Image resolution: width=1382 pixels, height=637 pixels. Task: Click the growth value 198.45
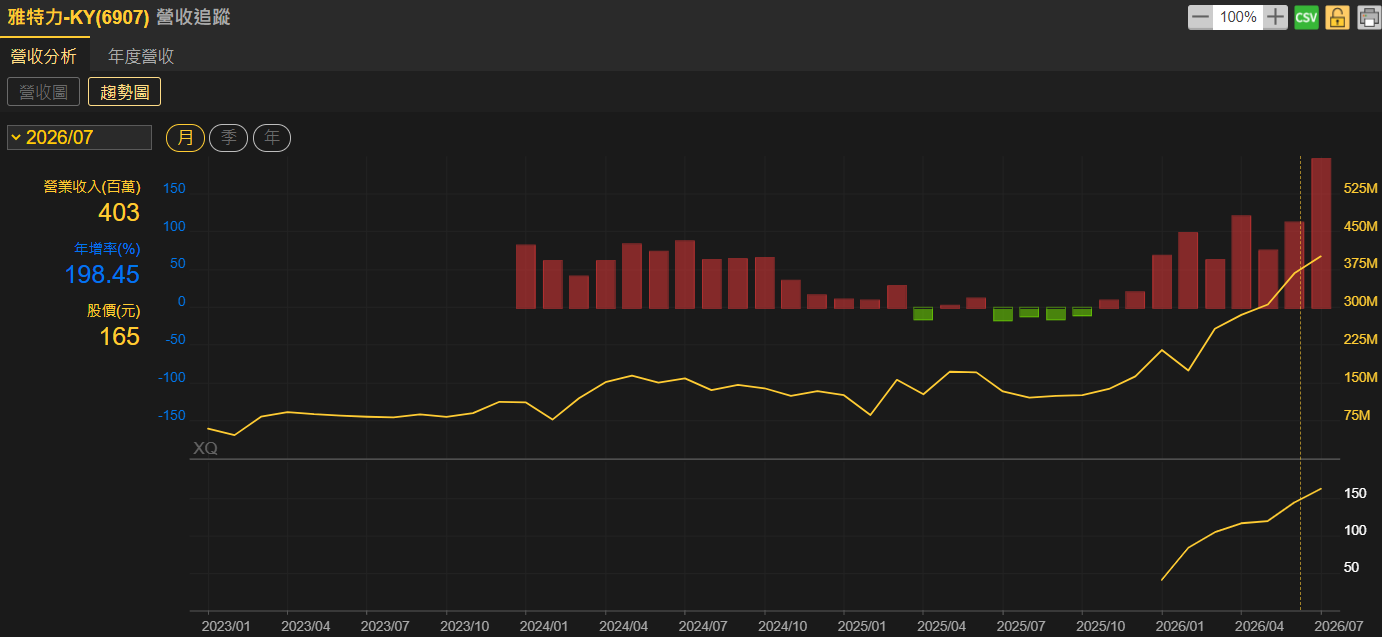tap(102, 274)
